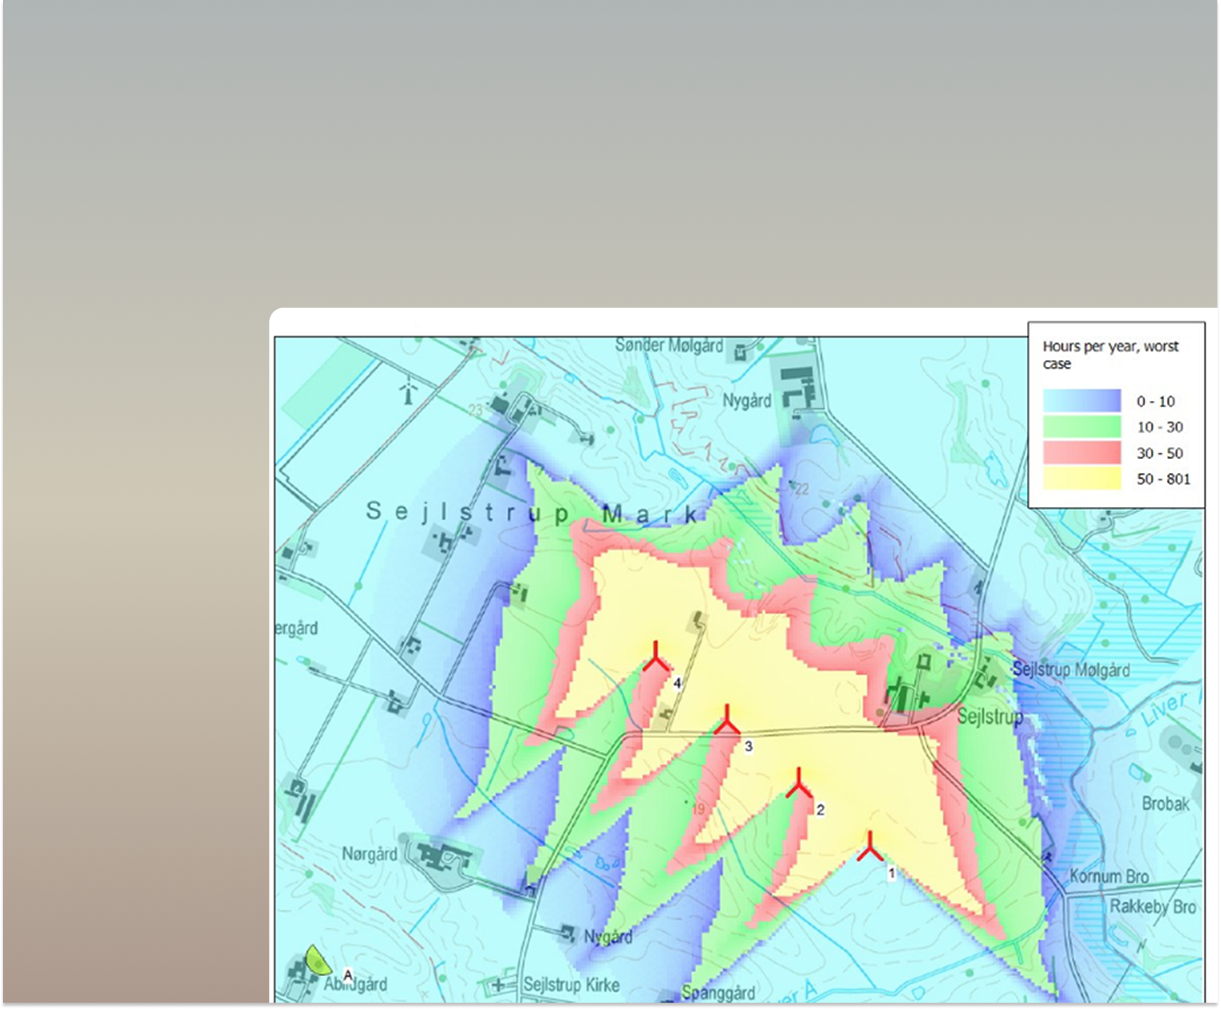The height and width of the screenshot is (1009, 1221).
Task: Click the 'Rakkeby Bro' label
Action: (x=1152, y=907)
